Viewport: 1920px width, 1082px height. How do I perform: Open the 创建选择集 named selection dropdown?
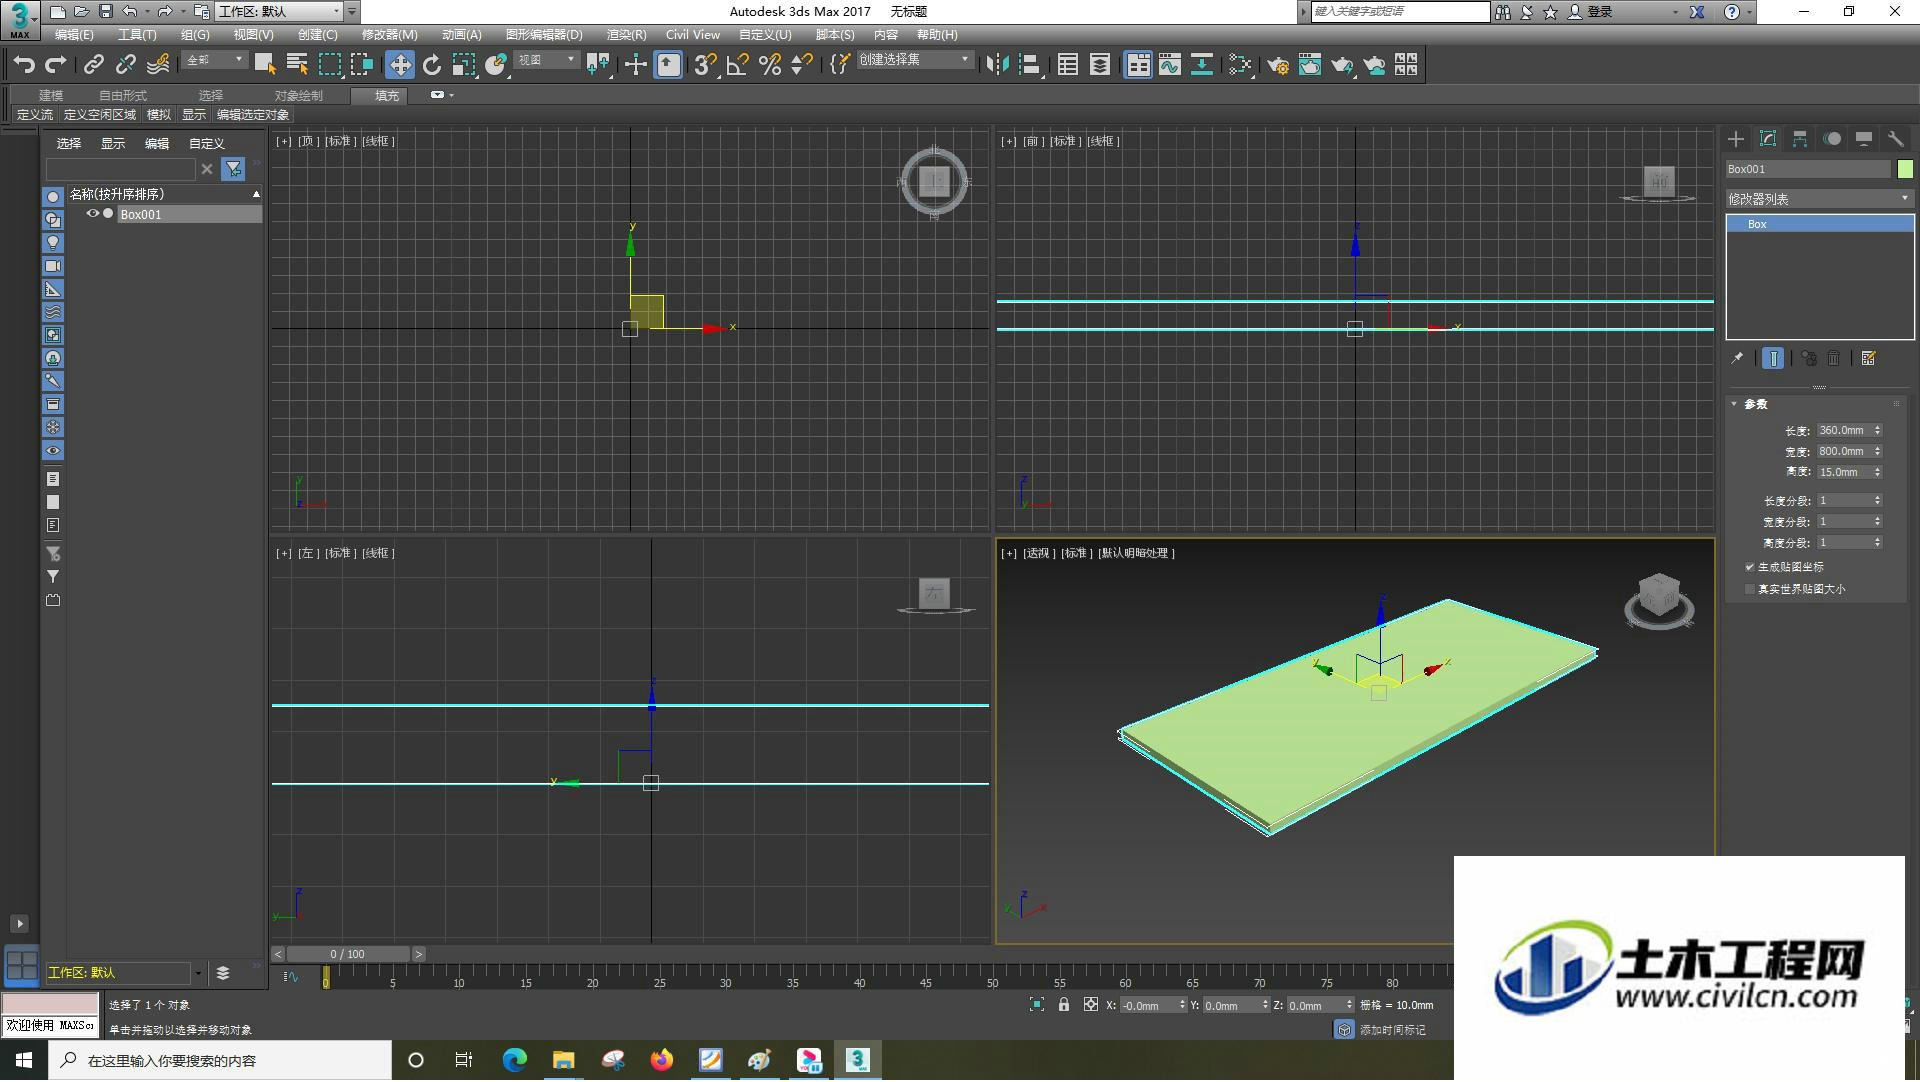point(914,60)
